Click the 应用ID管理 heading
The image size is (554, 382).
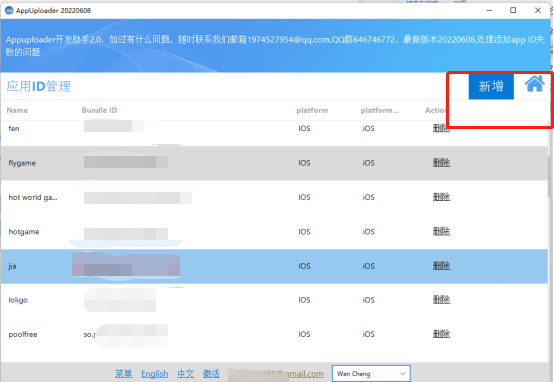click(x=39, y=86)
